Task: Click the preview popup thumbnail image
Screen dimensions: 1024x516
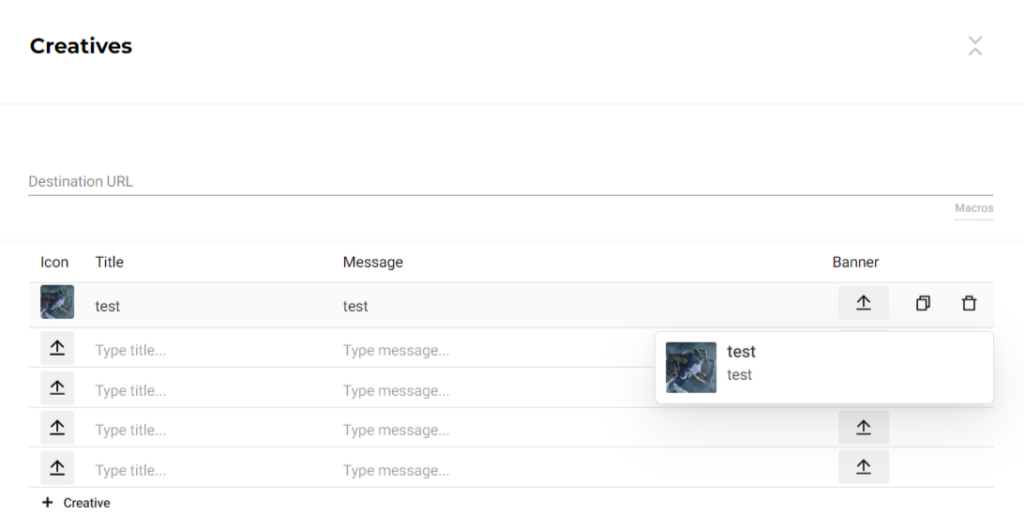Action: click(x=691, y=367)
